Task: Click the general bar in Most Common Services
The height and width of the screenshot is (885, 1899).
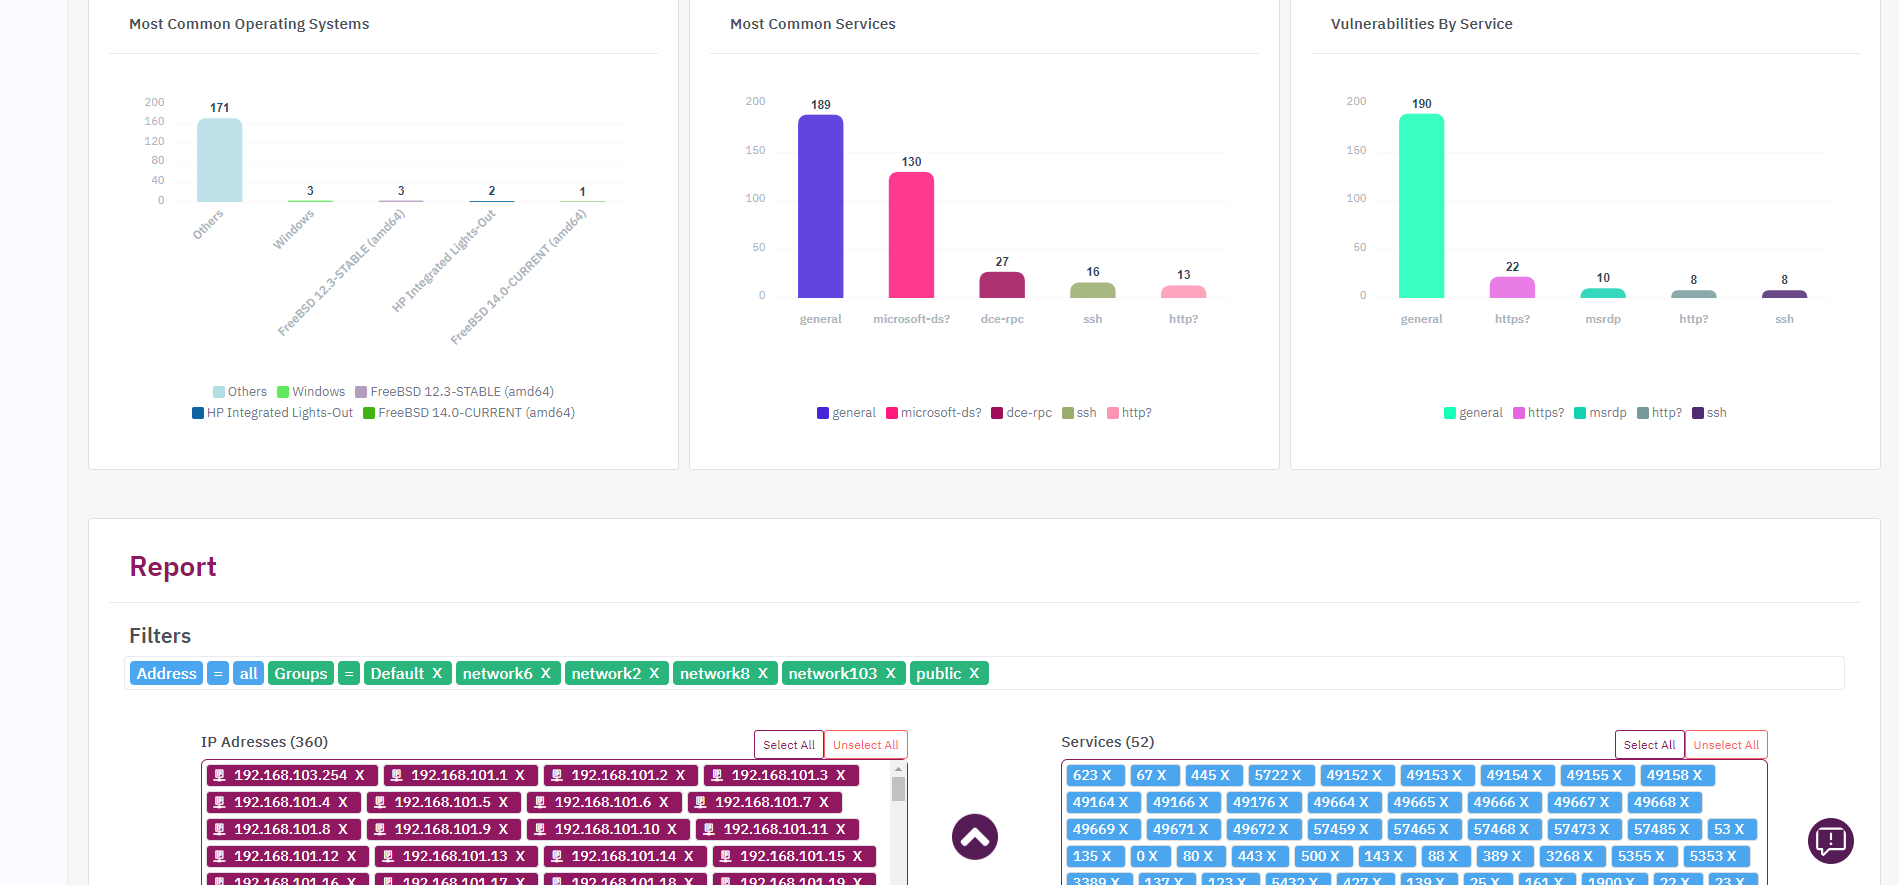Action: [x=821, y=206]
